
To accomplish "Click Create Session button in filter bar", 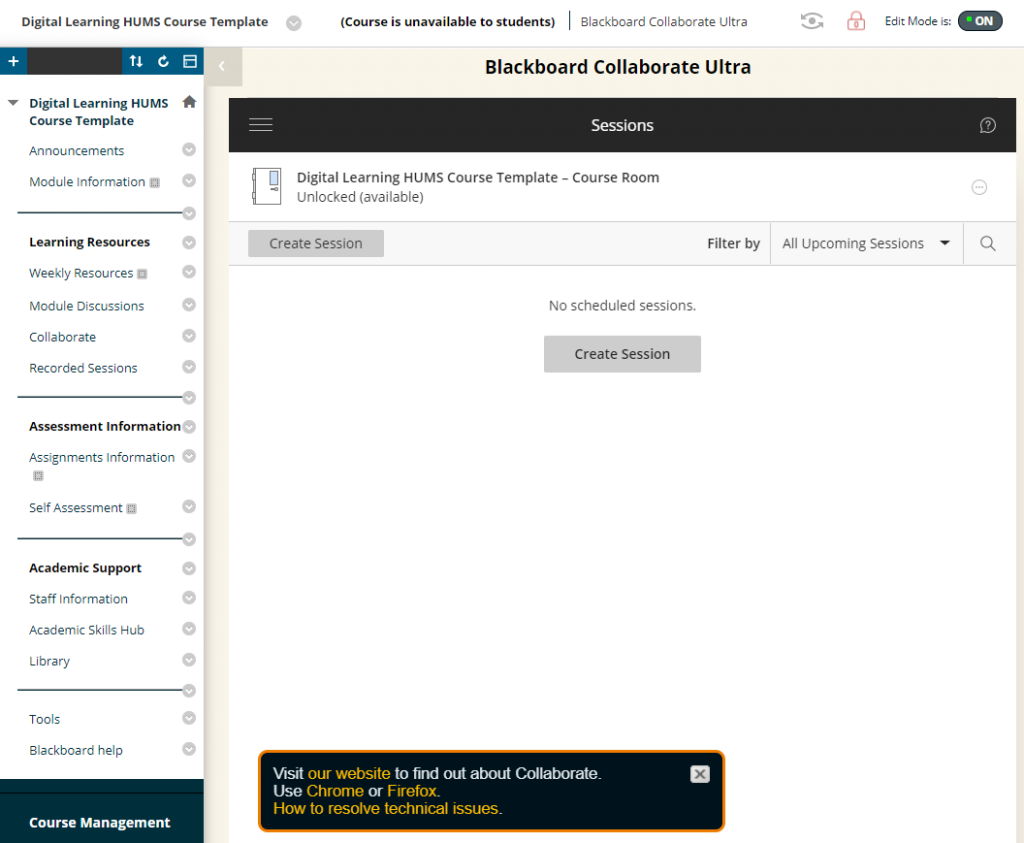I will pyautogui.click(x=316, y=244).
